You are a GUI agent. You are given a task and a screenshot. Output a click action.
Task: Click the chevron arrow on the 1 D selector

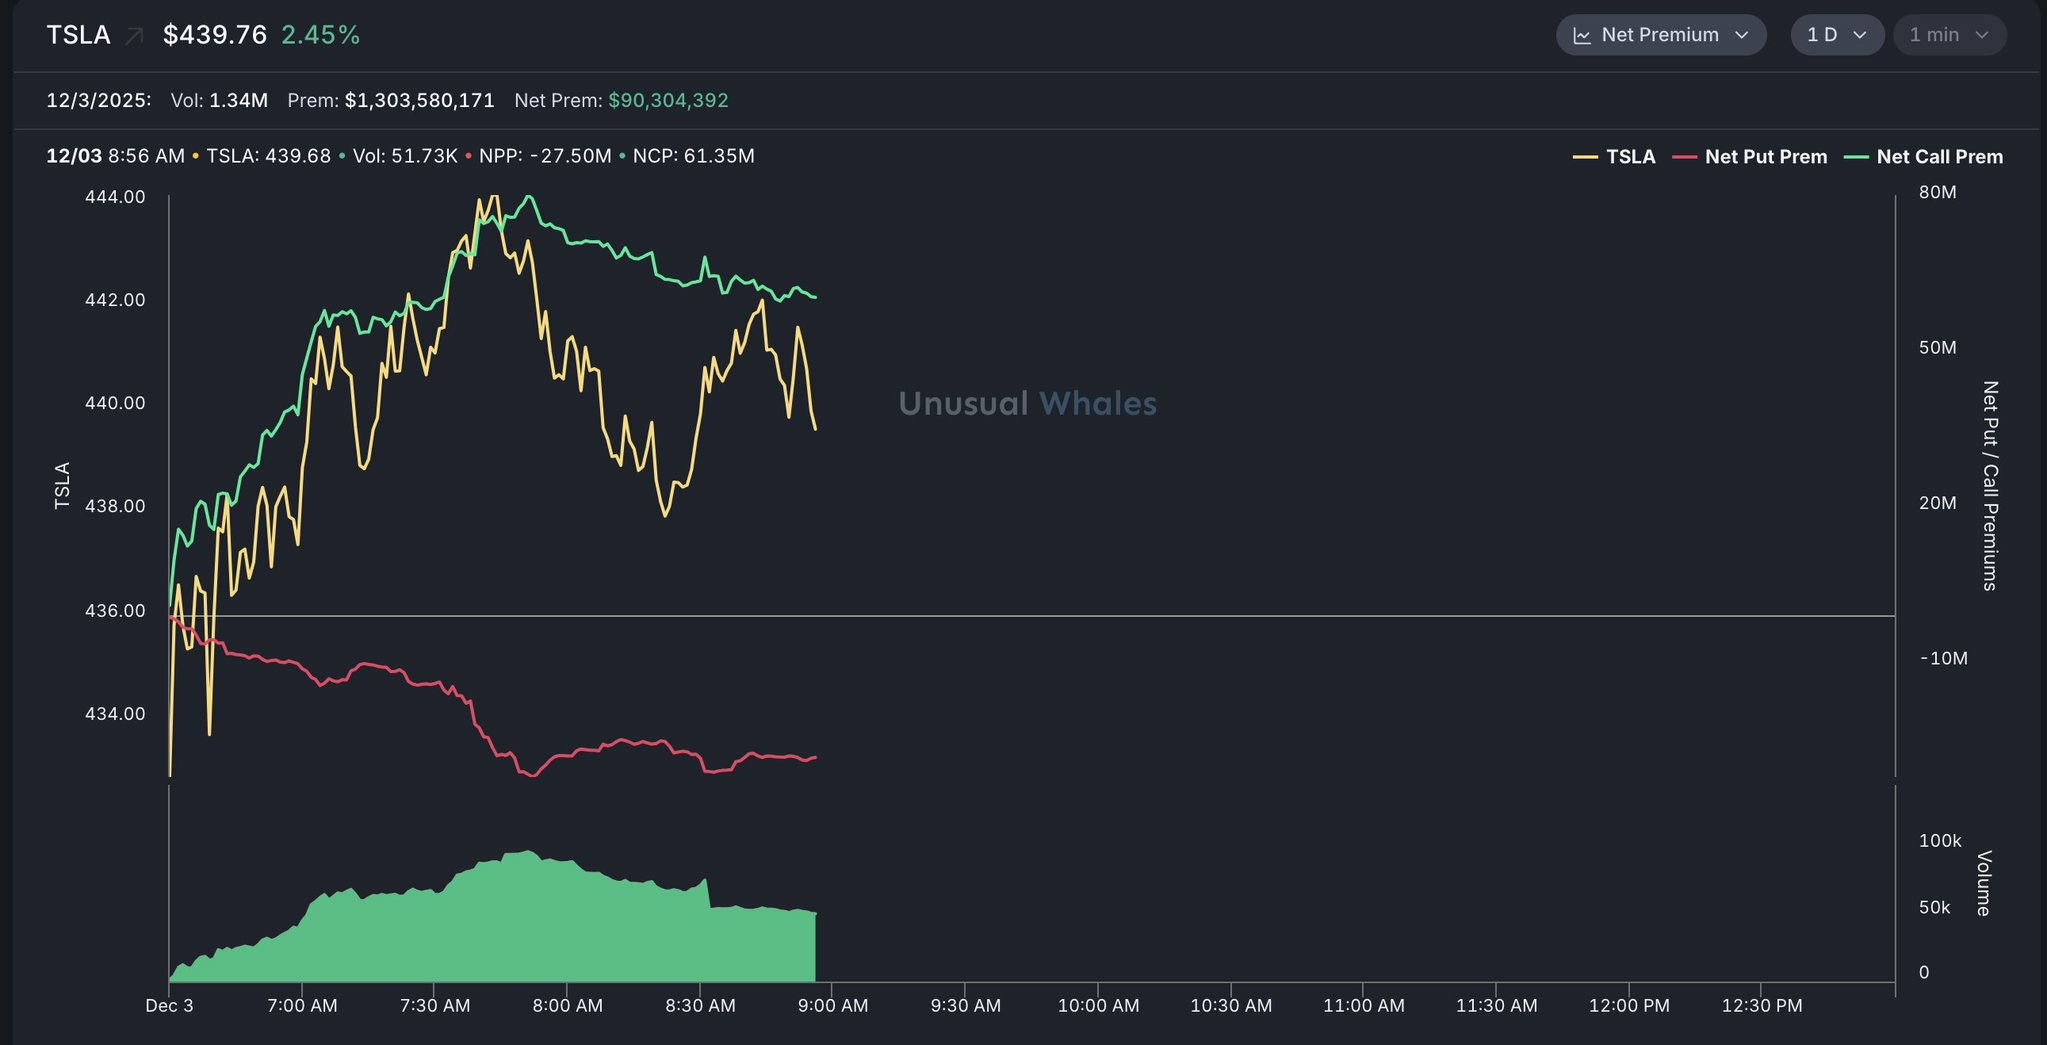pyautogui.click(x=1860, y=35)
